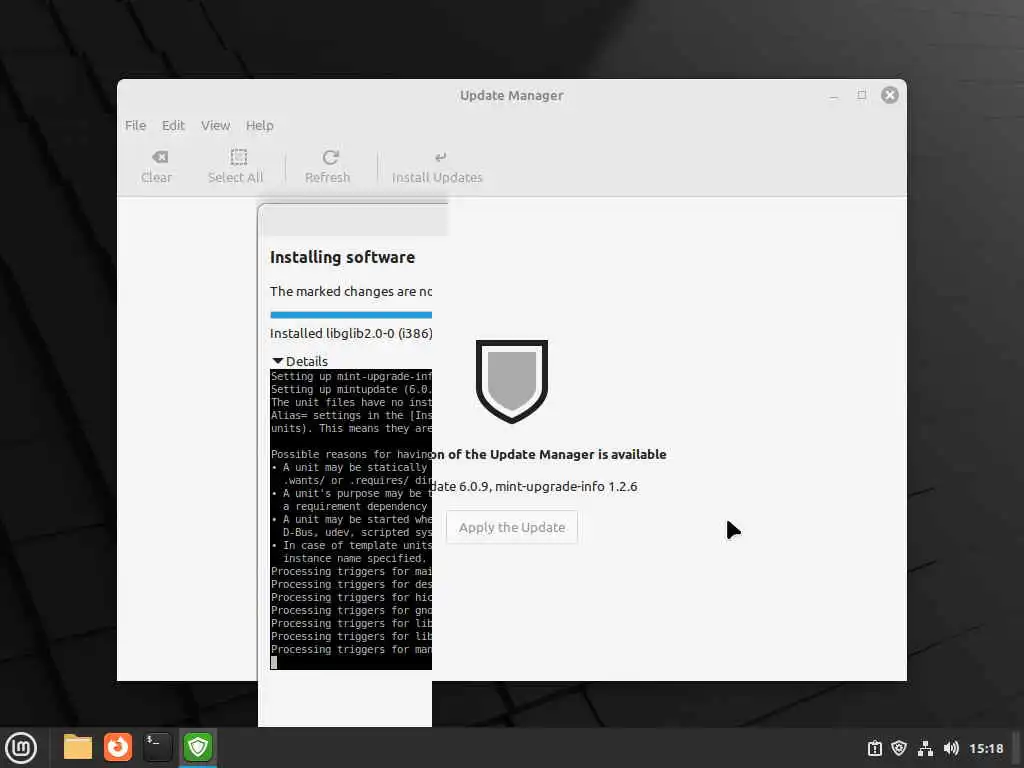Open the File menu
This screenshot has width=1024, height=768.
pos(135,125)
